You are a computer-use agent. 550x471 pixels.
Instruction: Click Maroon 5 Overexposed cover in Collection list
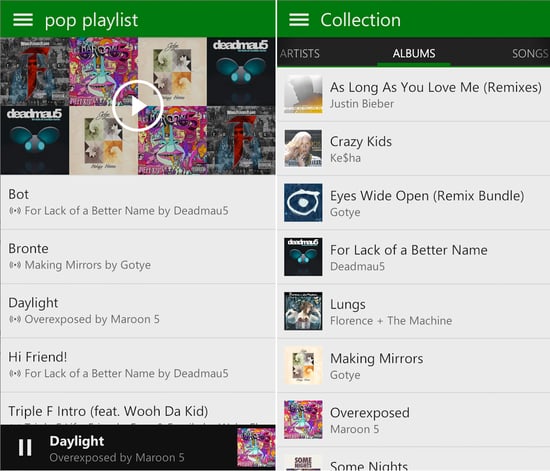click(x=303, y=419)
